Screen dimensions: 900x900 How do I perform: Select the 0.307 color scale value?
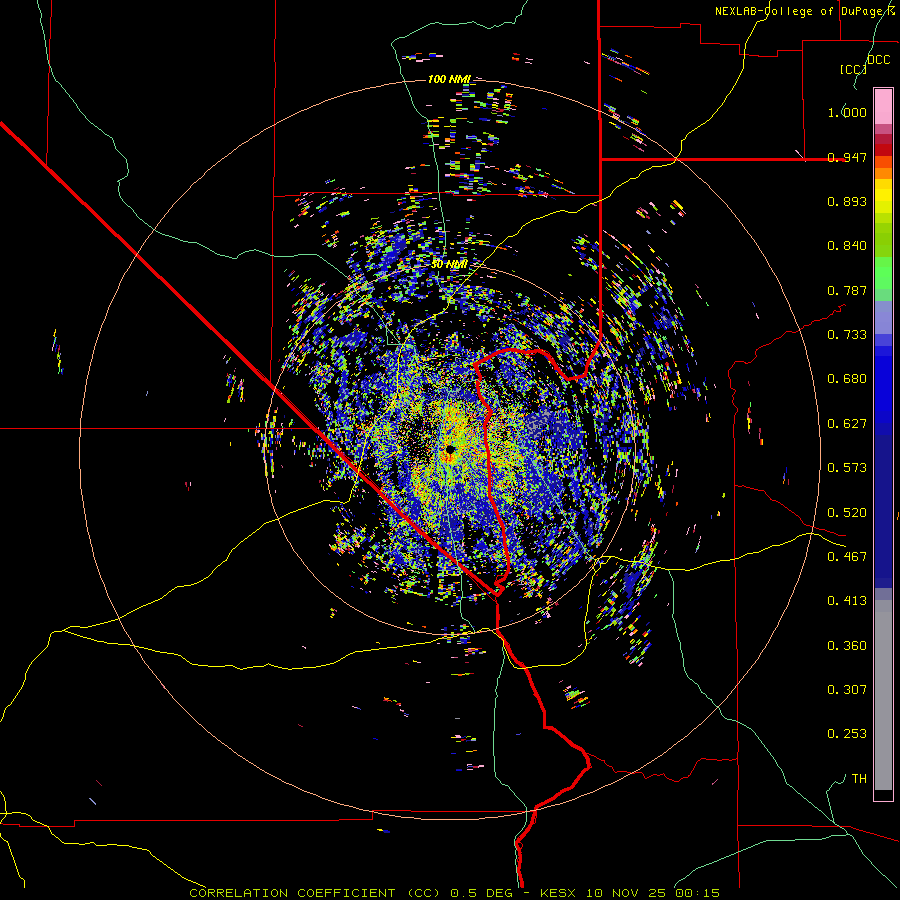click(847, 690)
